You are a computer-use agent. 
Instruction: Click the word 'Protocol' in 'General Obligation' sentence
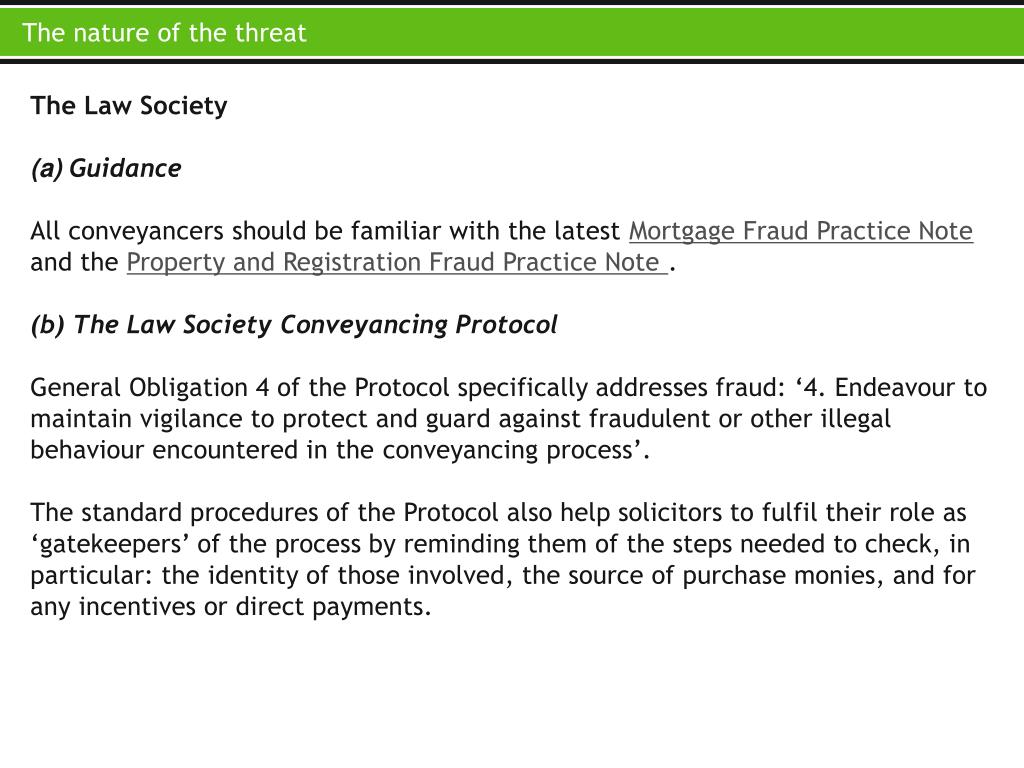[402, 387]
